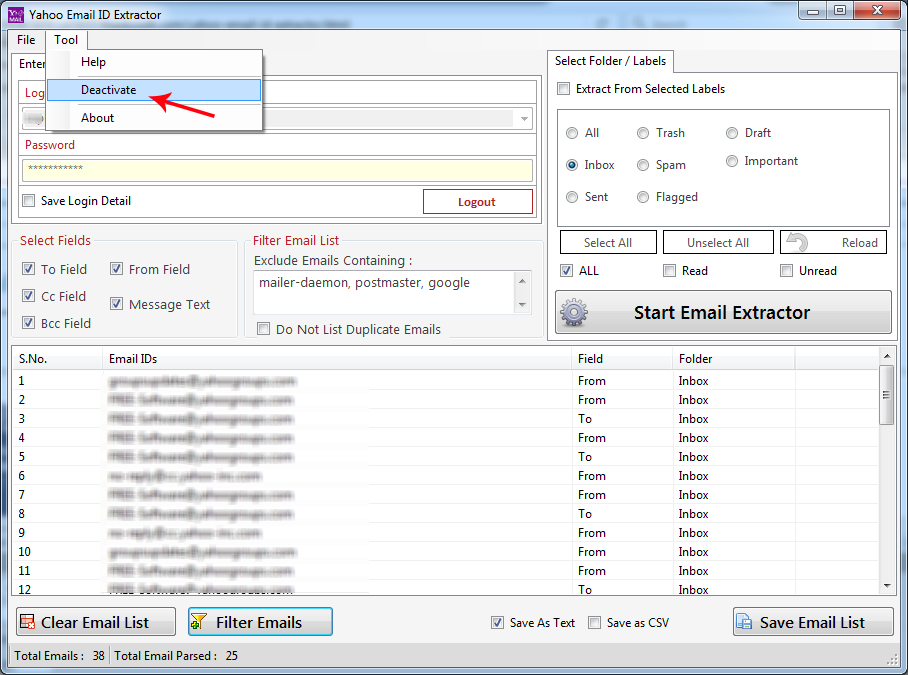Click exclude box scroll up arrow
The width and height of the screenshot is (908, 675).
pos(522,281)
